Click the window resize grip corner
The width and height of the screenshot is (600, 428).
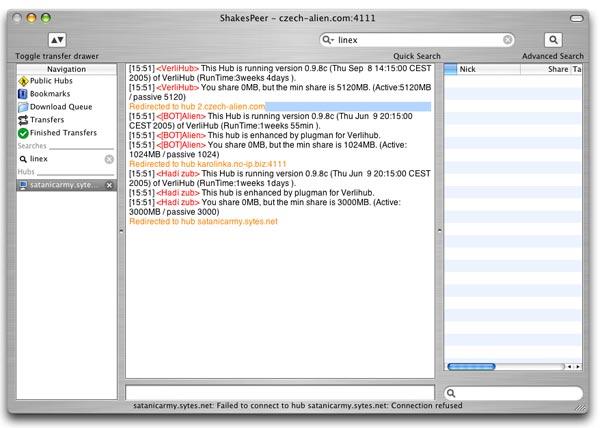point(580,407)
